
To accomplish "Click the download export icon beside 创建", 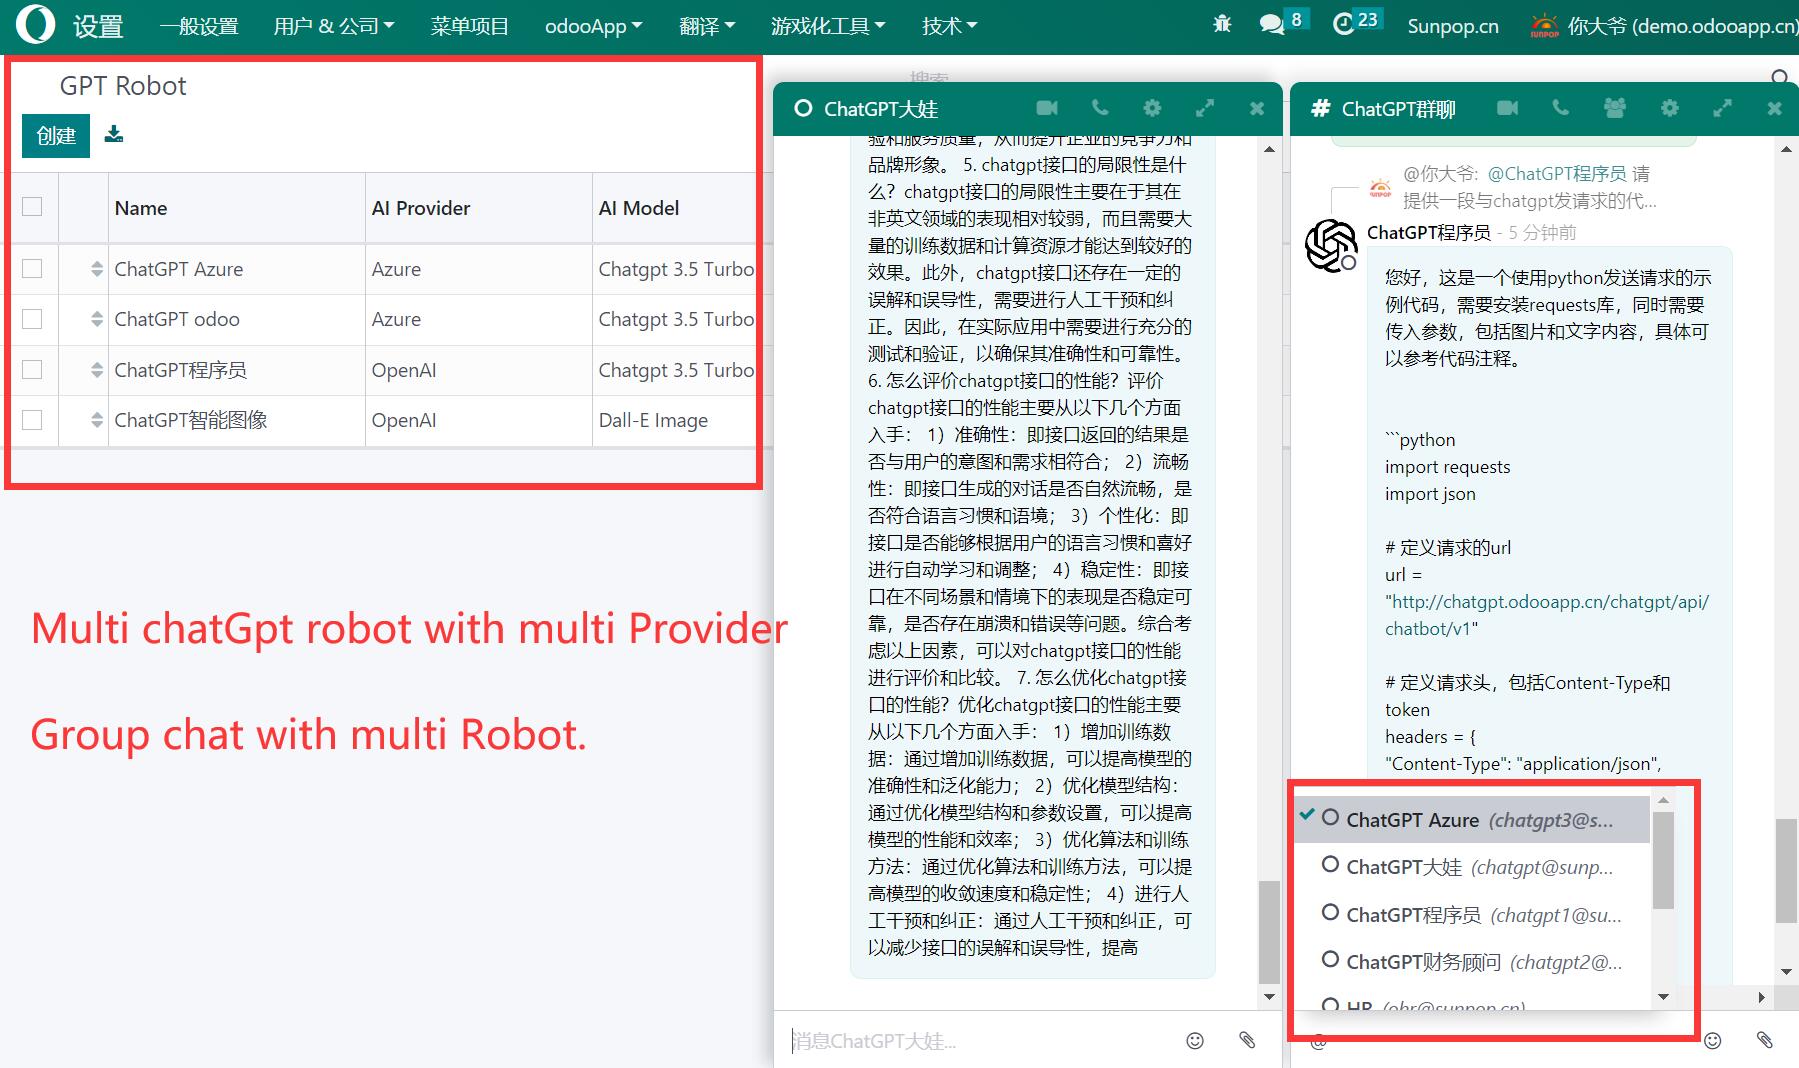I will [114, 134].
